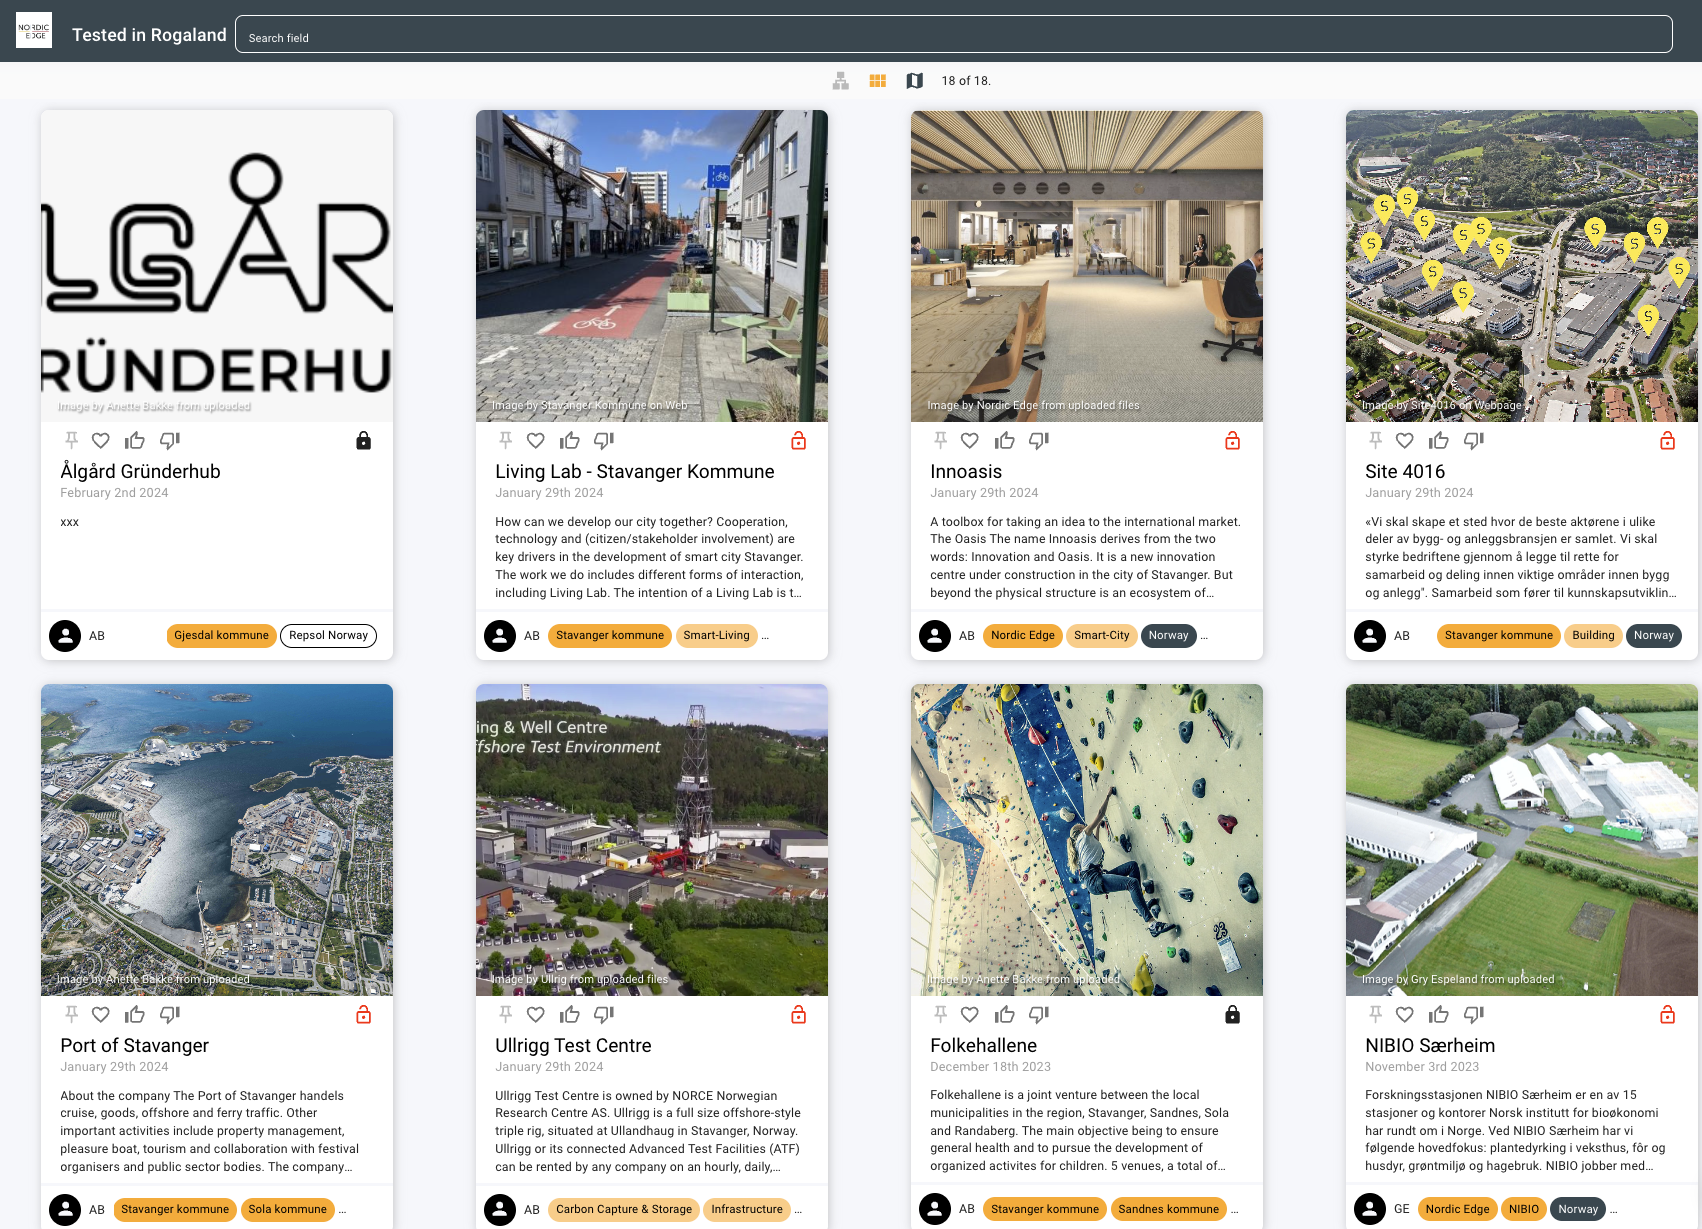Click Repsol Norway tag
Screen dimensions: 1702x1229
tap(328, 635)
